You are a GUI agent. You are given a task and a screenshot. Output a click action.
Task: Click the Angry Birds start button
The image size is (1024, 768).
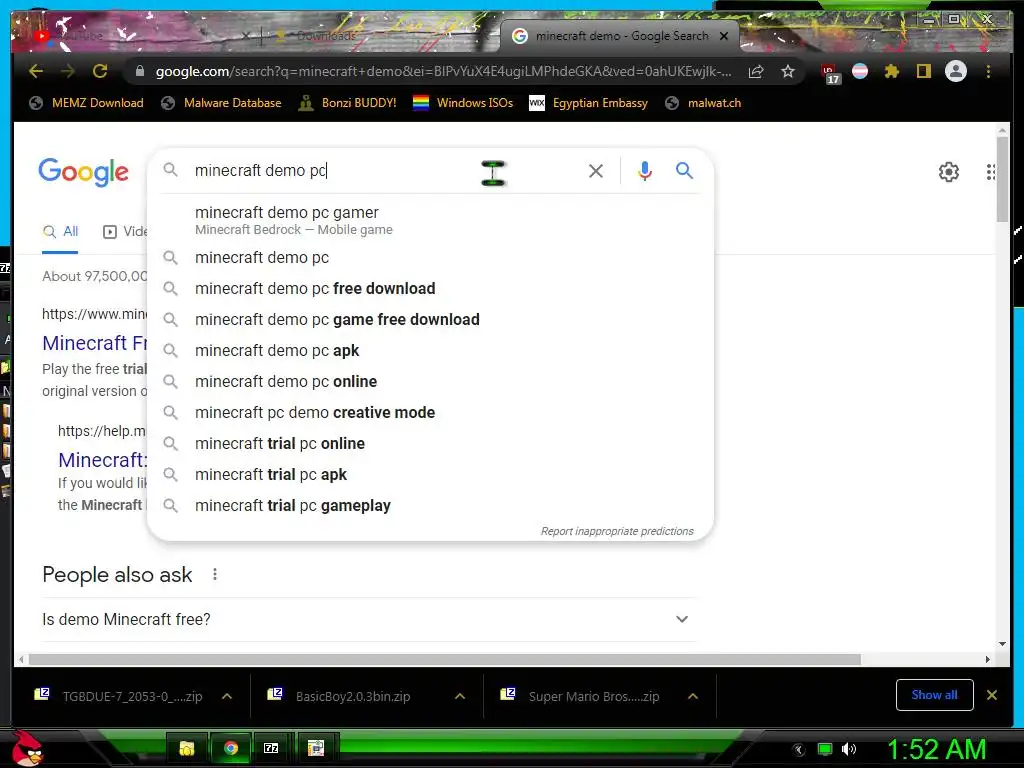(x=27, y=748)
